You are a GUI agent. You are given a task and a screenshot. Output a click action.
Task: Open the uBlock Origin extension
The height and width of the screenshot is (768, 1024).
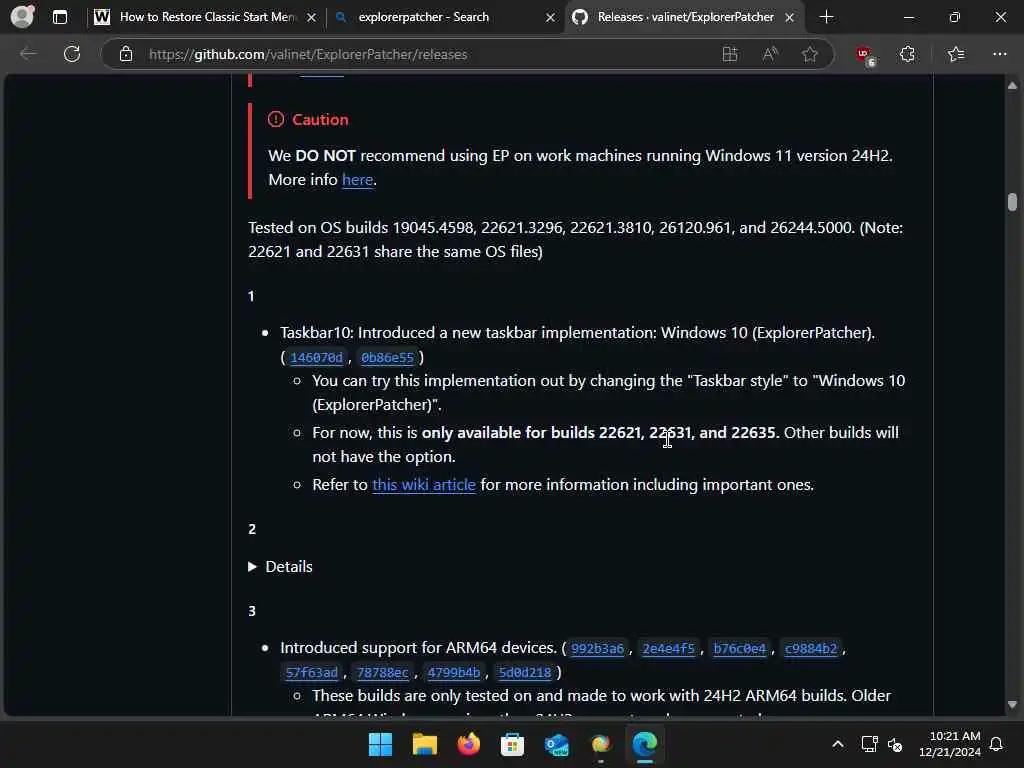point(865,55)
